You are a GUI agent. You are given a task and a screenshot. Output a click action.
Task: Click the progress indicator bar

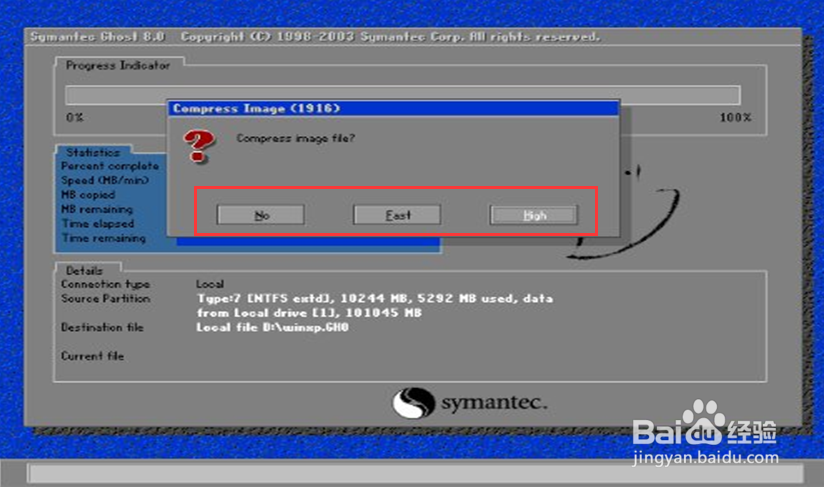click(403, 95)
